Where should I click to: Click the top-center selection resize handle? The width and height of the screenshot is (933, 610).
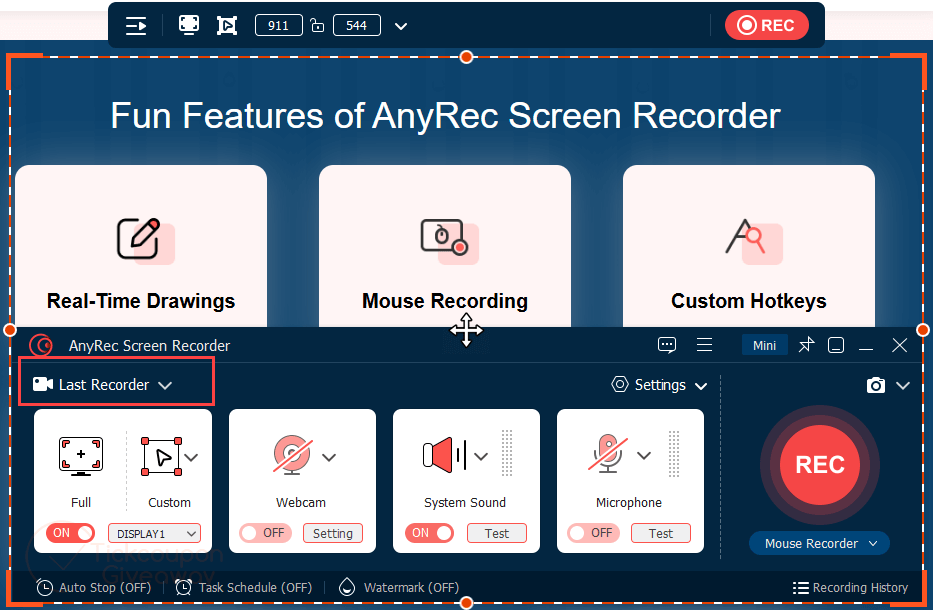point(466,57)
